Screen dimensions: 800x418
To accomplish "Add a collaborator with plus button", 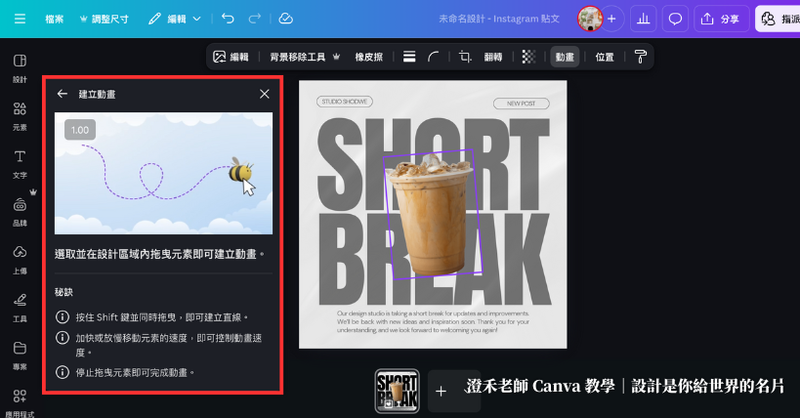I will click(612, 19).
